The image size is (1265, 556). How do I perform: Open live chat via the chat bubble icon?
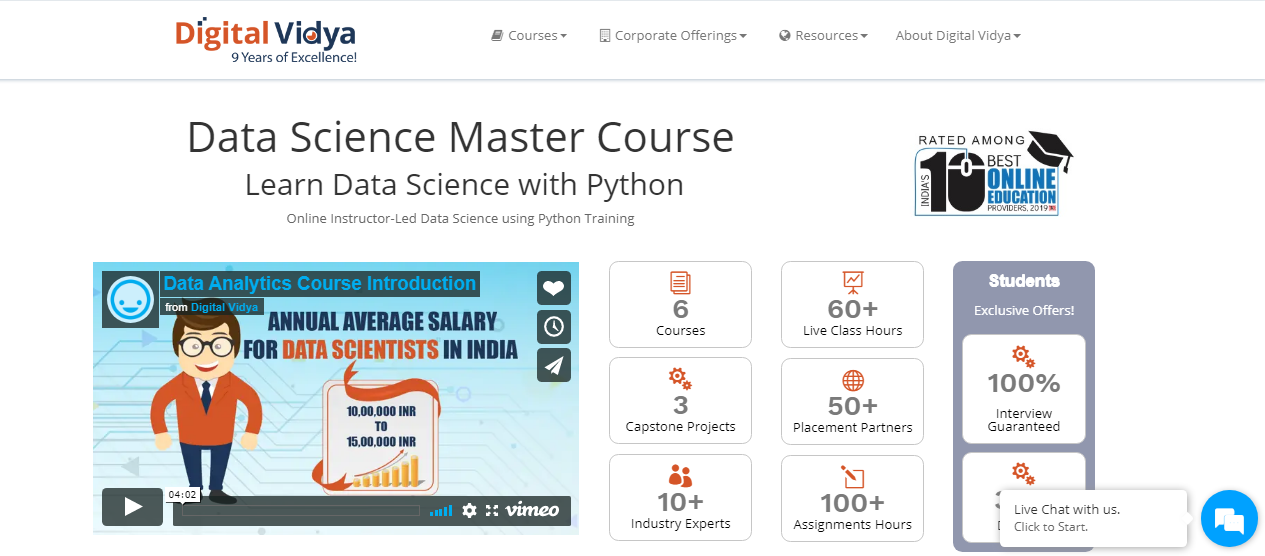[x=1228, y=518]
